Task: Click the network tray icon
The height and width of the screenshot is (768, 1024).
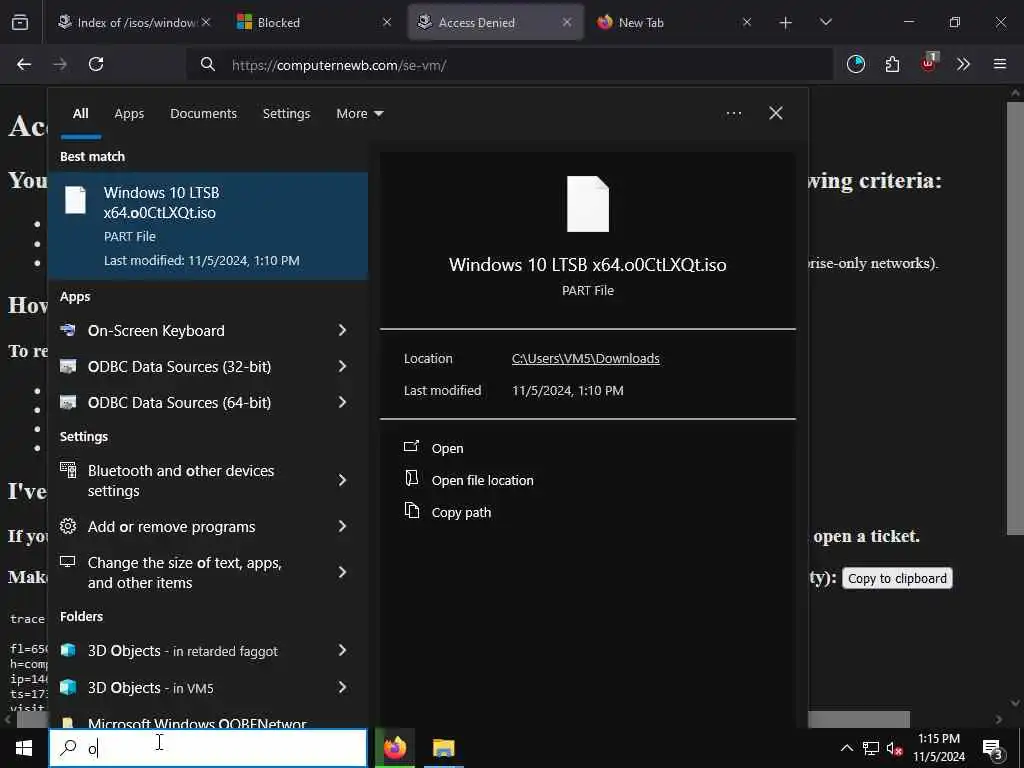Action: pyautogui.click(x=871, y=748)
